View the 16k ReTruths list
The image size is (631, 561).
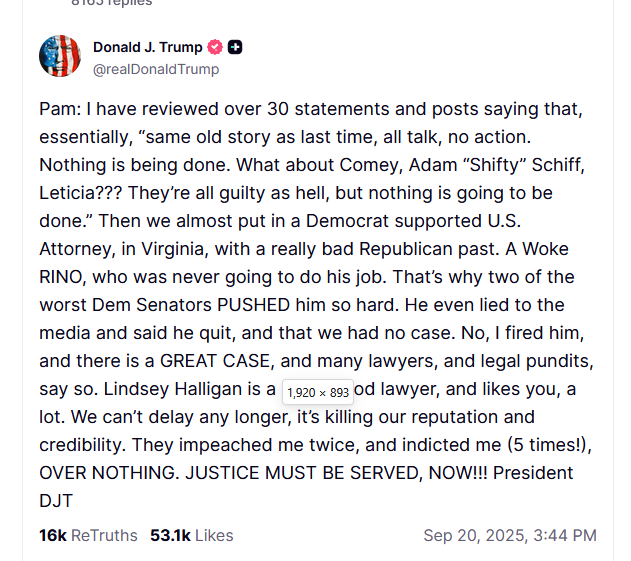(x=88, y=535)
